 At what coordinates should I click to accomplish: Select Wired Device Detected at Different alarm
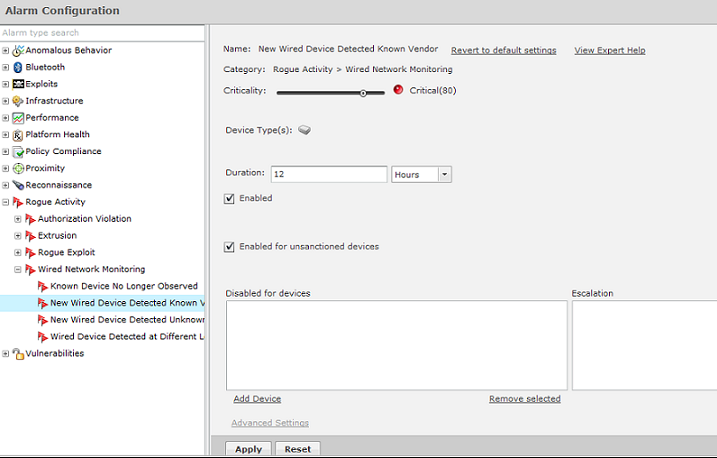tap(127, 337)
